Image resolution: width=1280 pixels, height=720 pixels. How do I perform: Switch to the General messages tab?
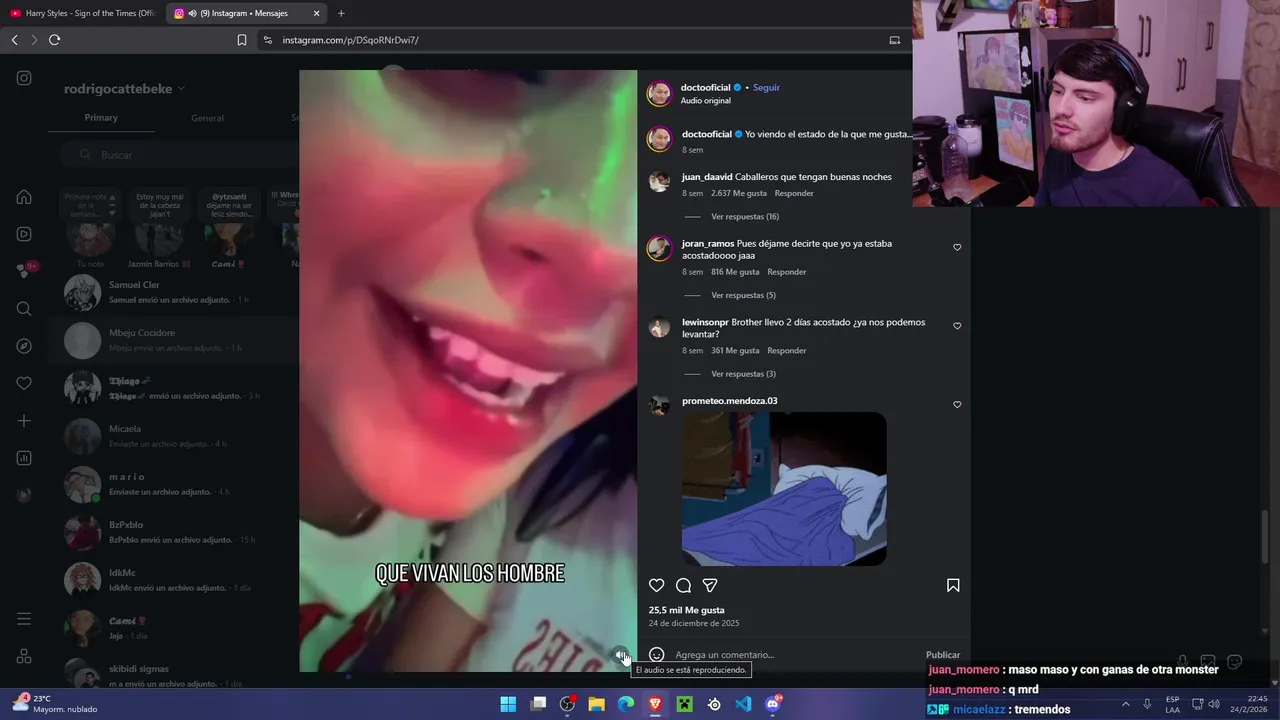[207, 118]
